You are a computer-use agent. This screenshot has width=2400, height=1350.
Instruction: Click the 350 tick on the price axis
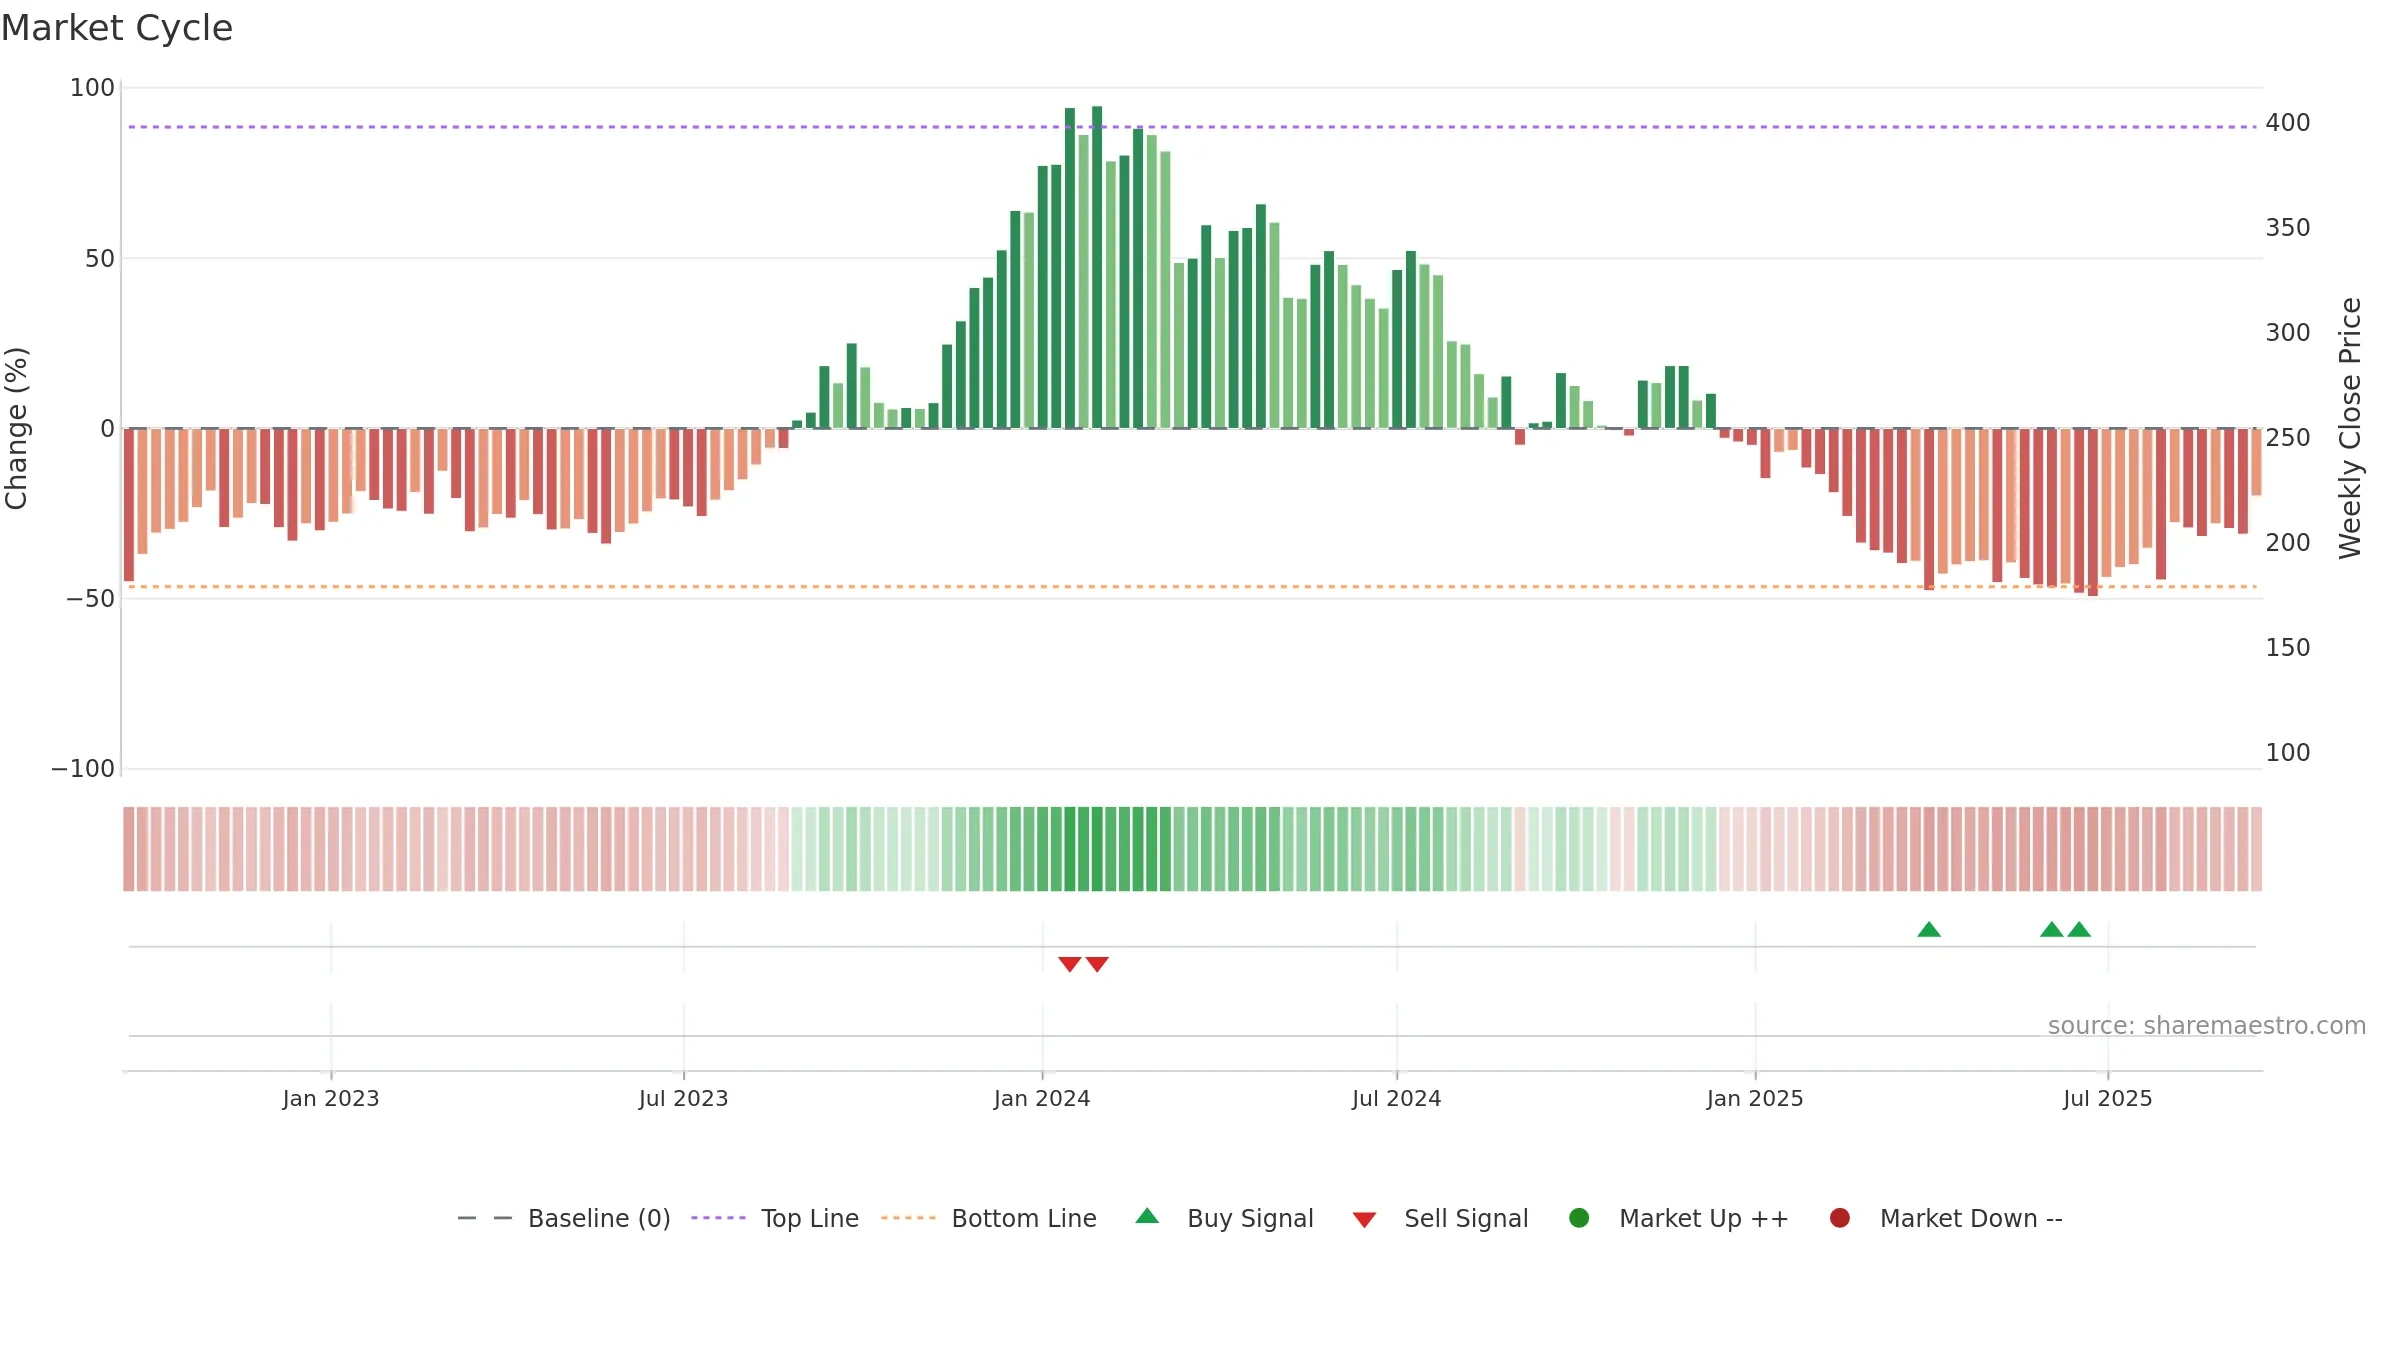click(x=2288, y=228)
